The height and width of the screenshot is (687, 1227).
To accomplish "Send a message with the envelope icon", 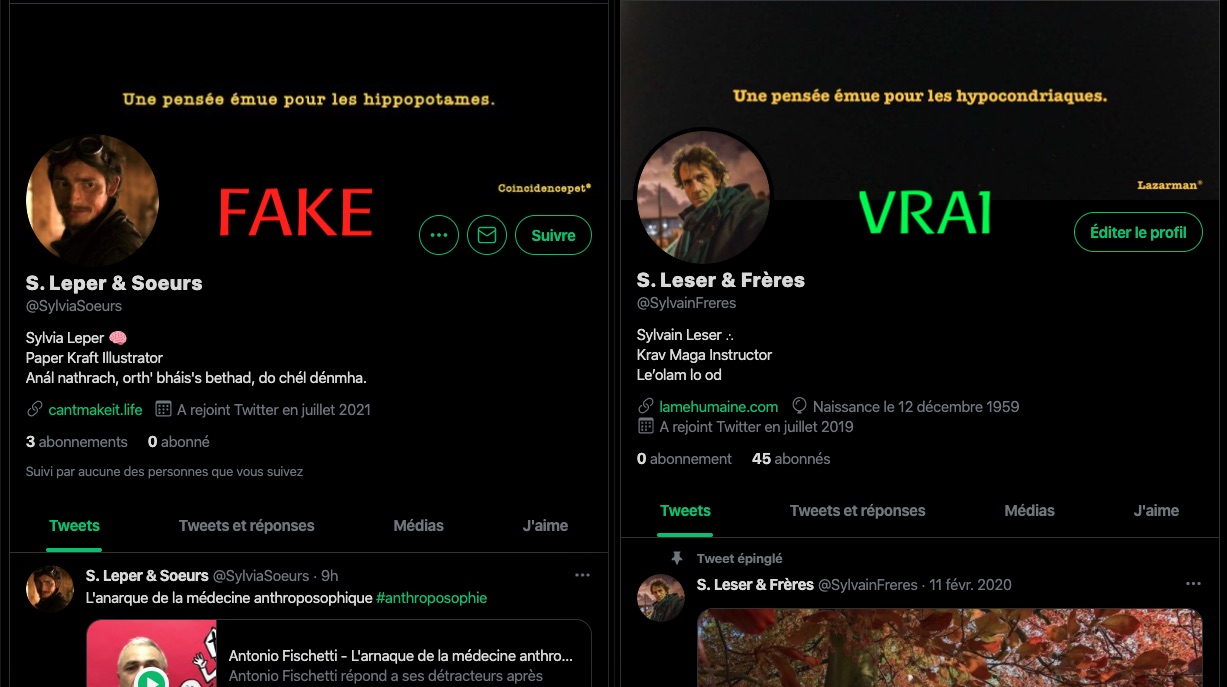I will (x=487, y=236).
